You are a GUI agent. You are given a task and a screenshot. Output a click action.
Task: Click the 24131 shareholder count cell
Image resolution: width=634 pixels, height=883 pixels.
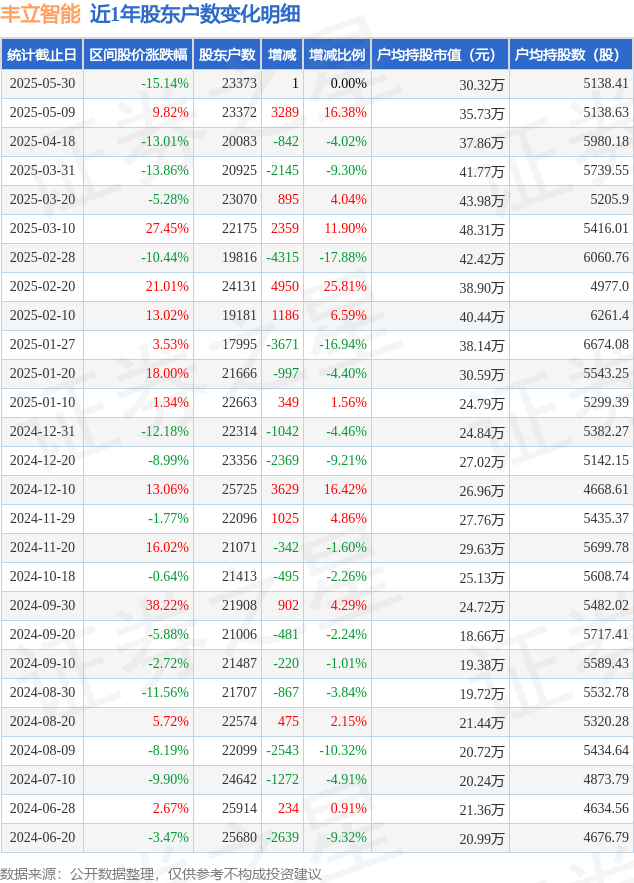coord(227,287)
